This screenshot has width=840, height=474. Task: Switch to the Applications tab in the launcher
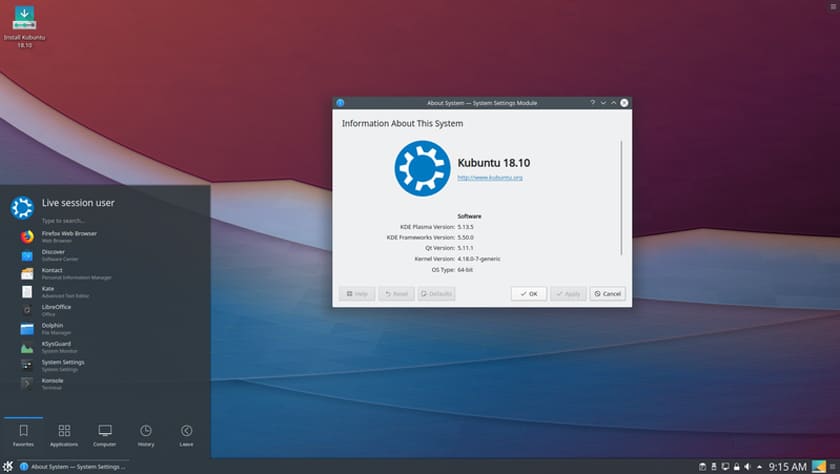64,434
